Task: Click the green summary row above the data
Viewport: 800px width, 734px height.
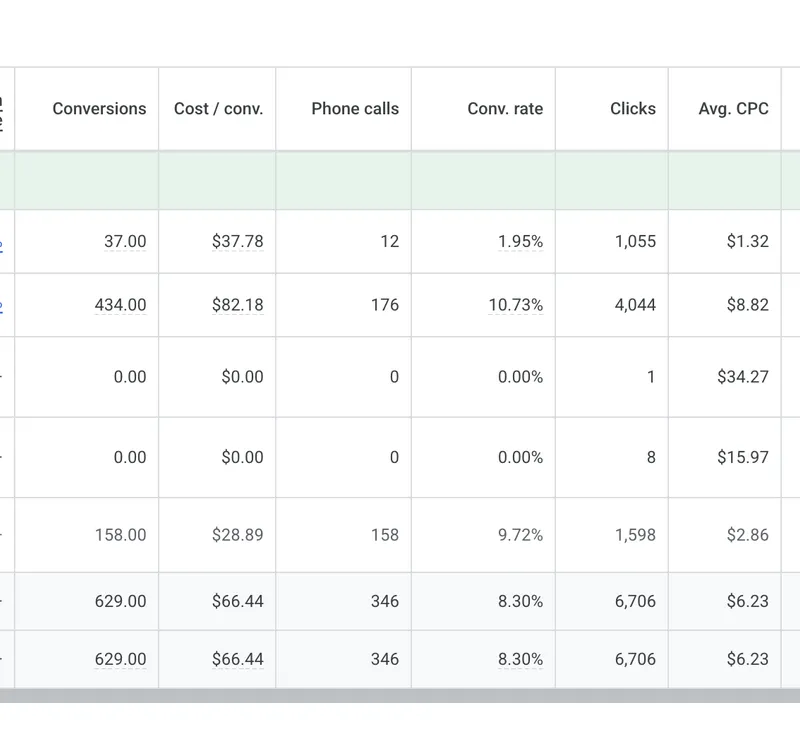Action: point(400,180)
